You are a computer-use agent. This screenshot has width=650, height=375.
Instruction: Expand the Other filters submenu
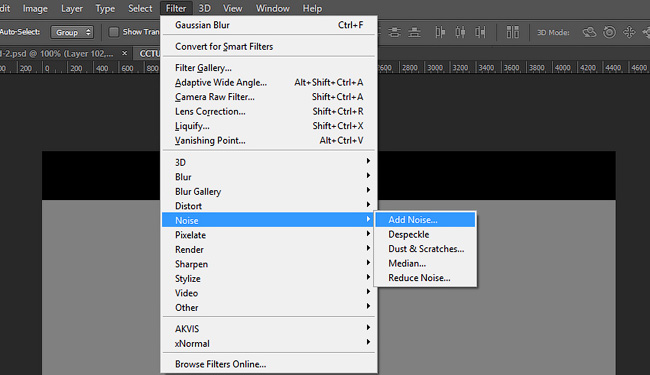click(269, 307)
